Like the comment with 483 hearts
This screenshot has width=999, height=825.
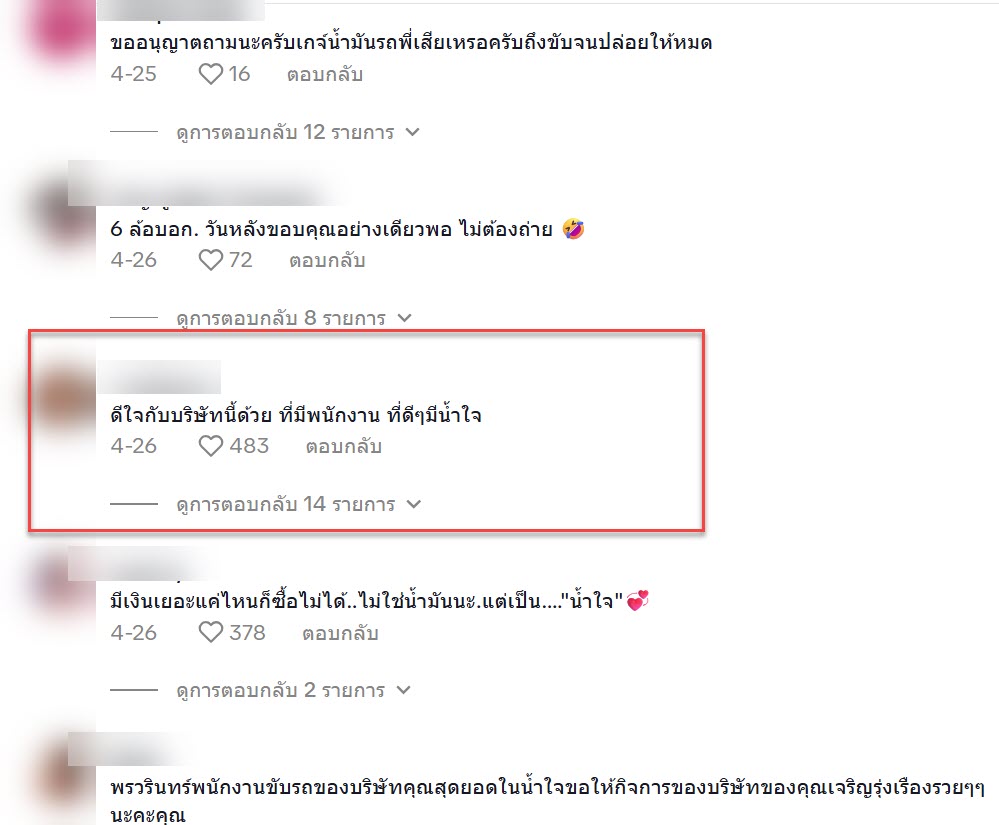[x=211, y=446]
